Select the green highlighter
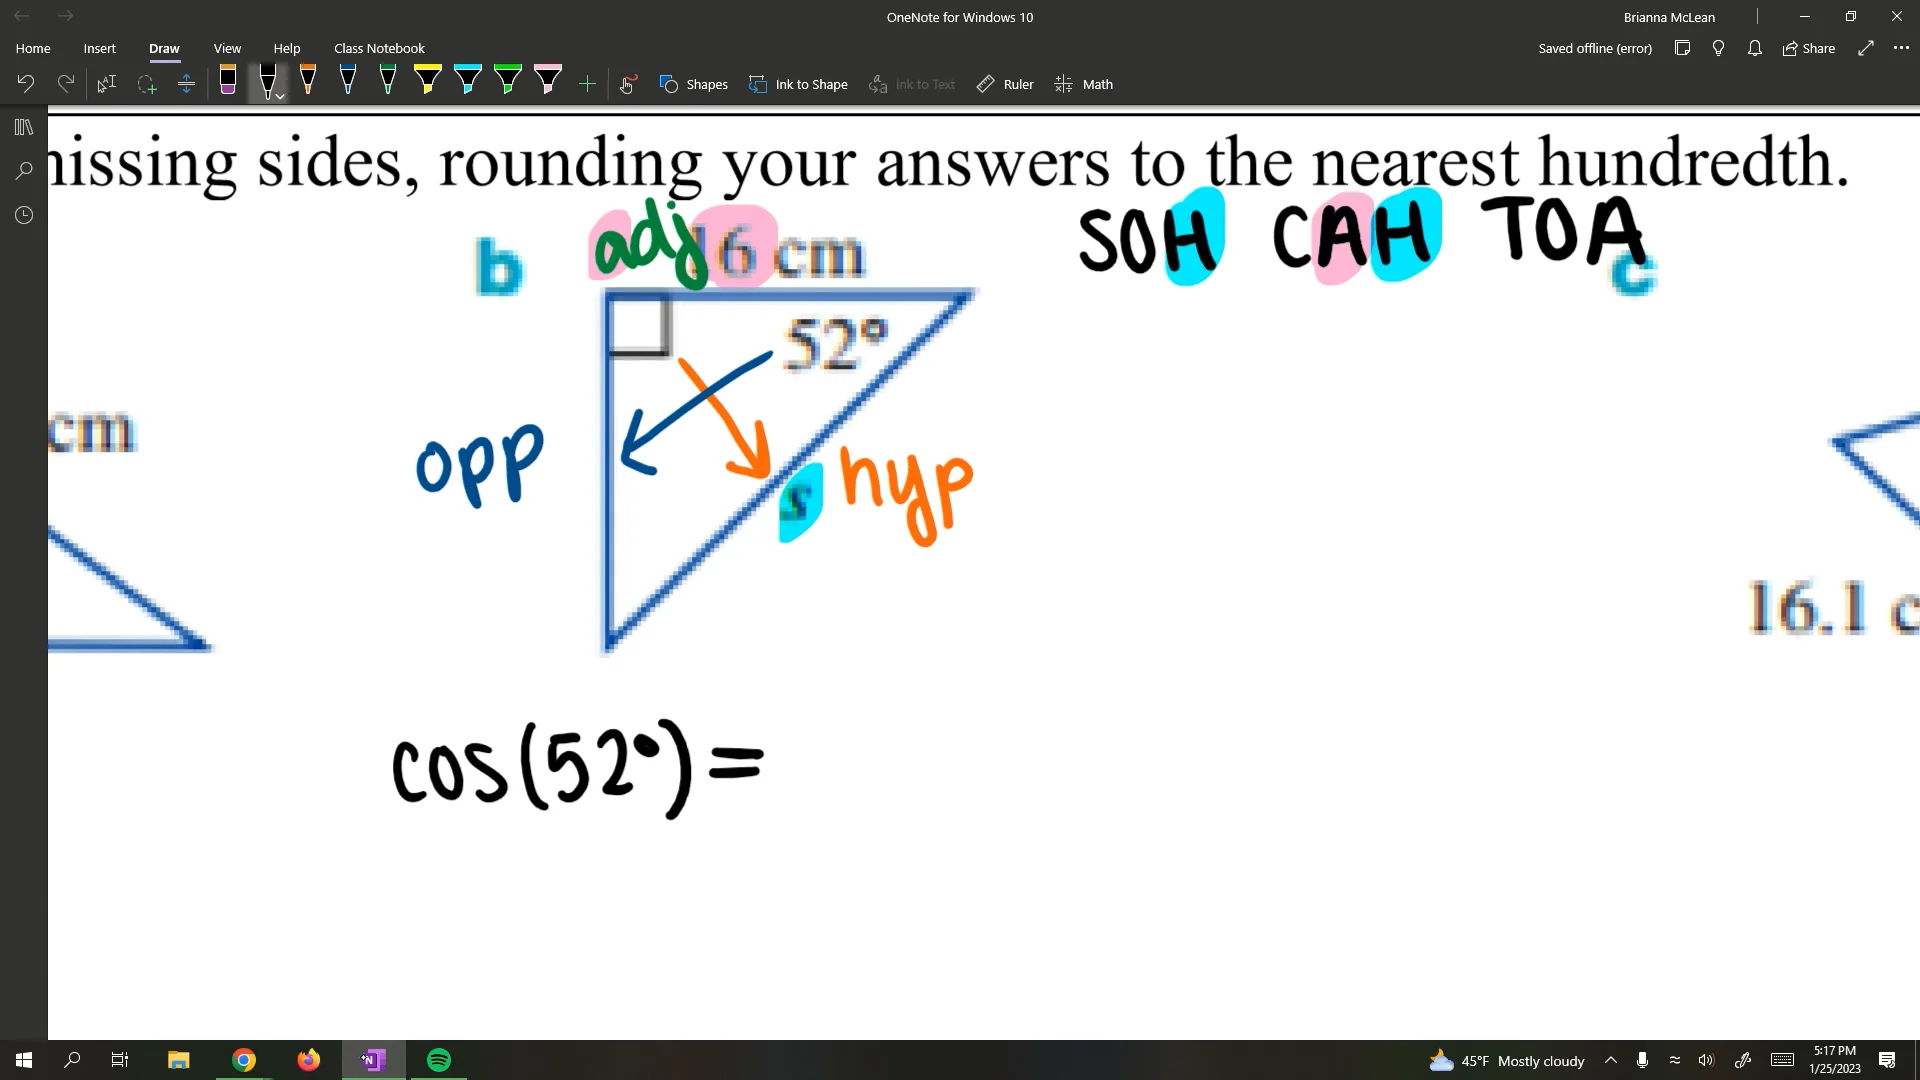The image size is (1920, 1080). [x=508, y=80]
